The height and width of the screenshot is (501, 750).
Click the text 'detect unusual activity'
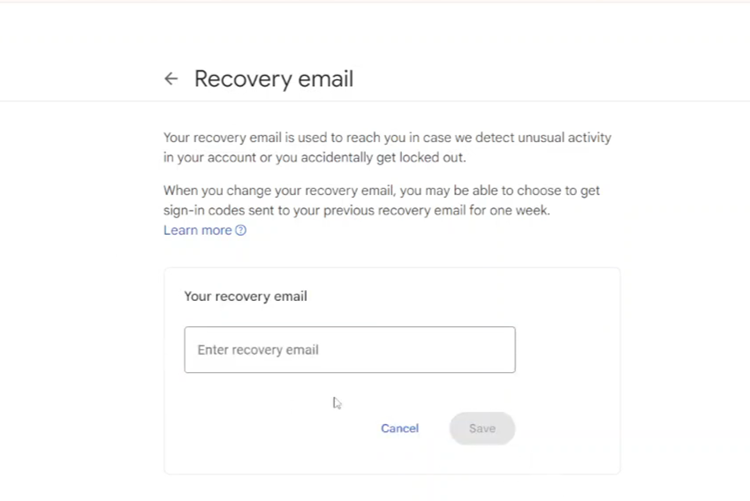[543, 138]
